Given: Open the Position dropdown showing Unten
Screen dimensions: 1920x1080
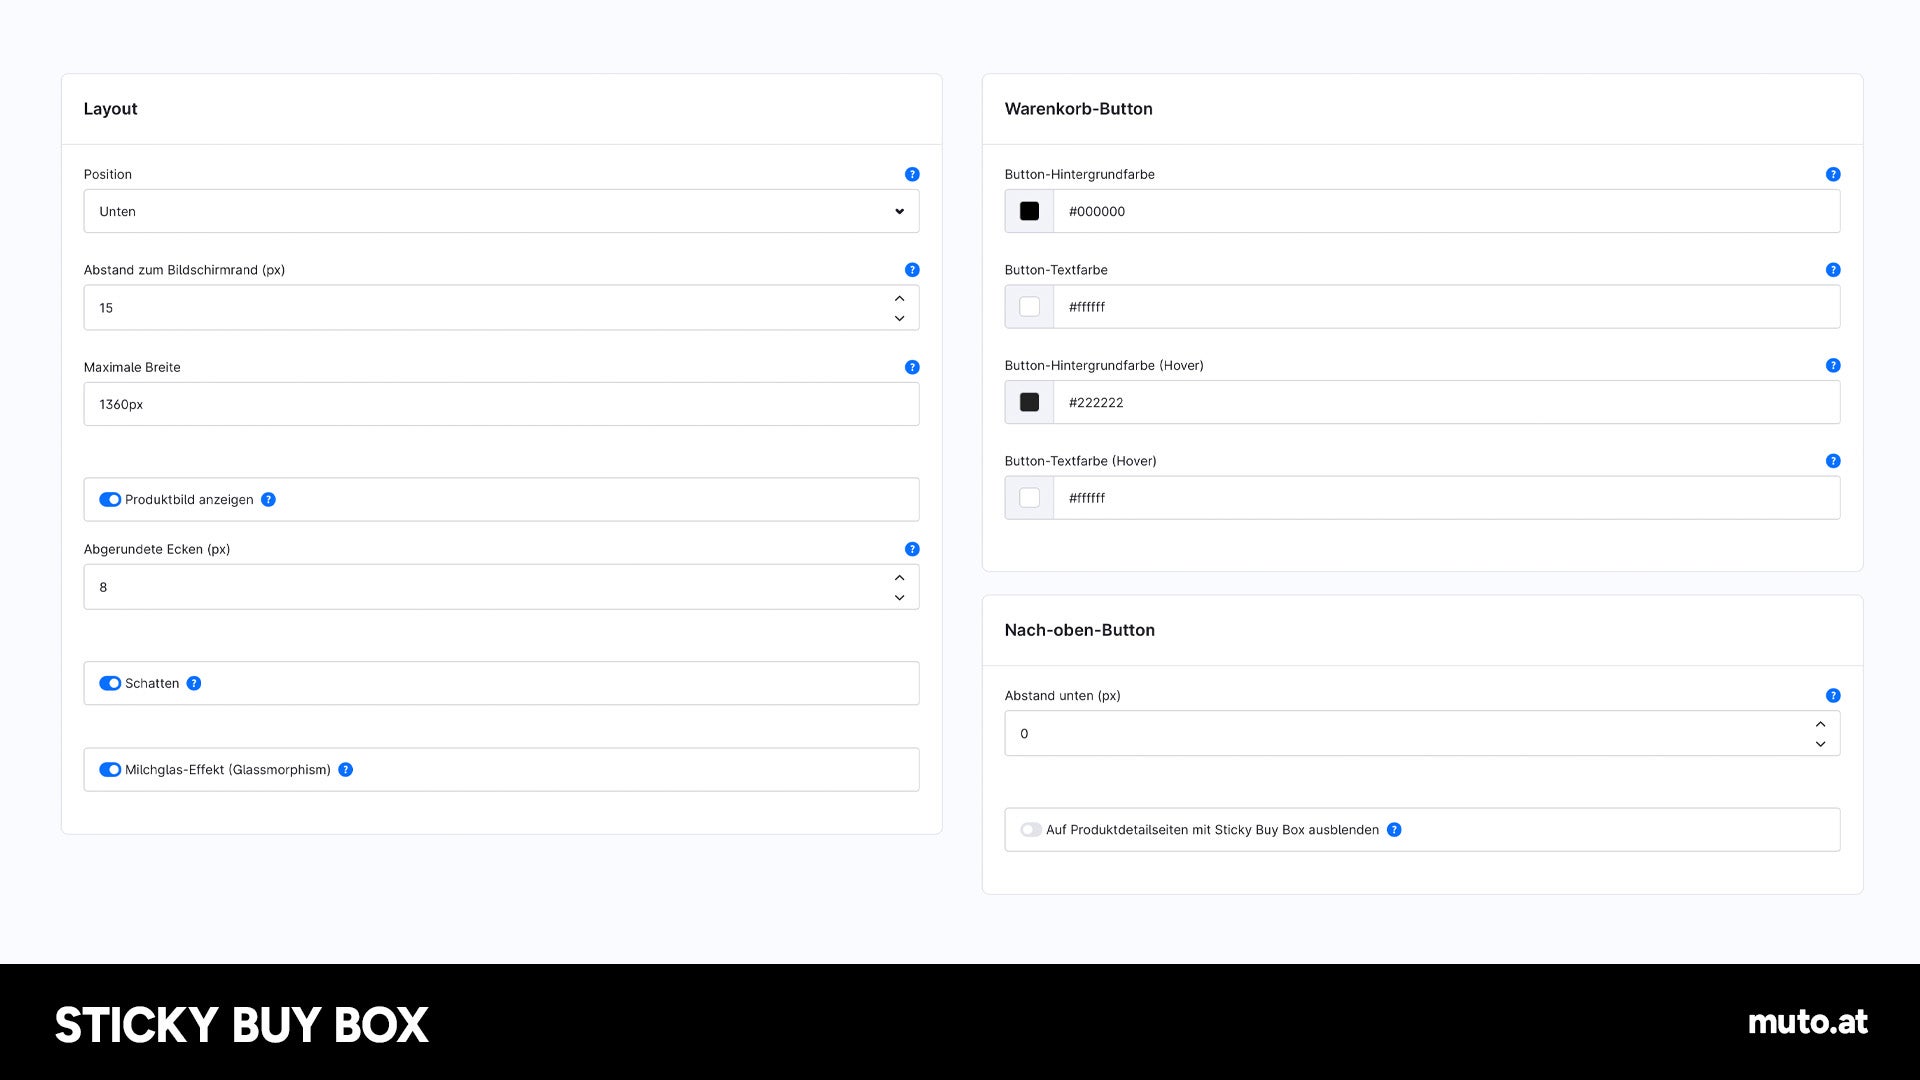Looking at the screenshot, I should 501,211.
